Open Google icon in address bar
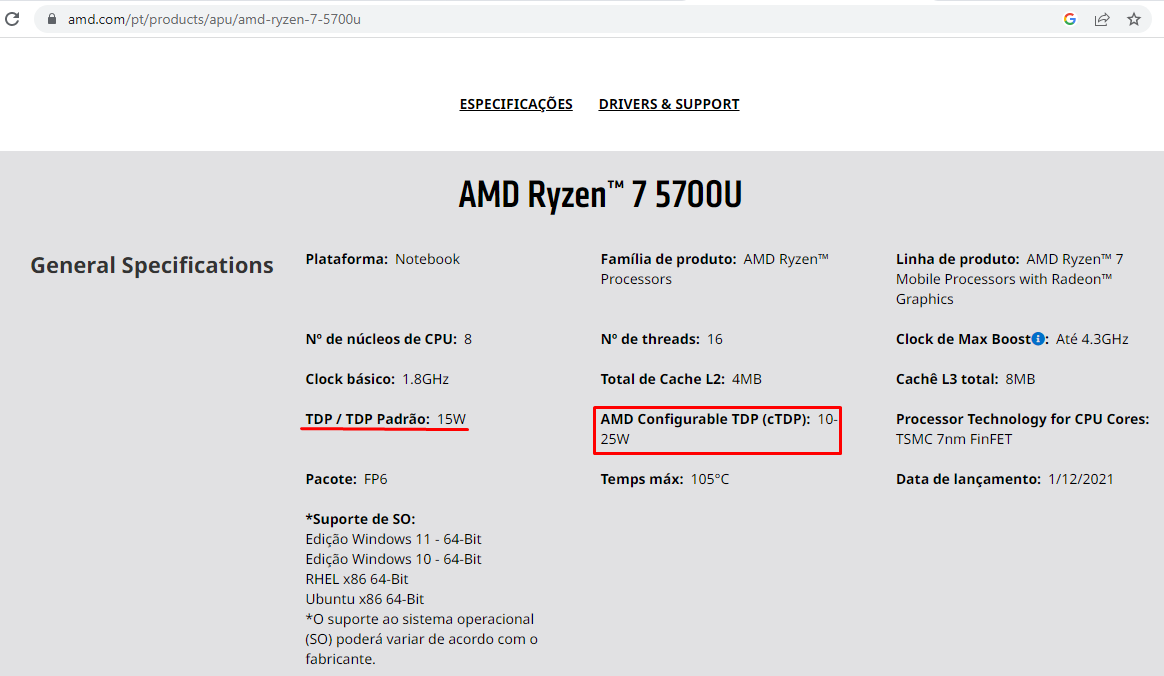 tap(1070, 19)
